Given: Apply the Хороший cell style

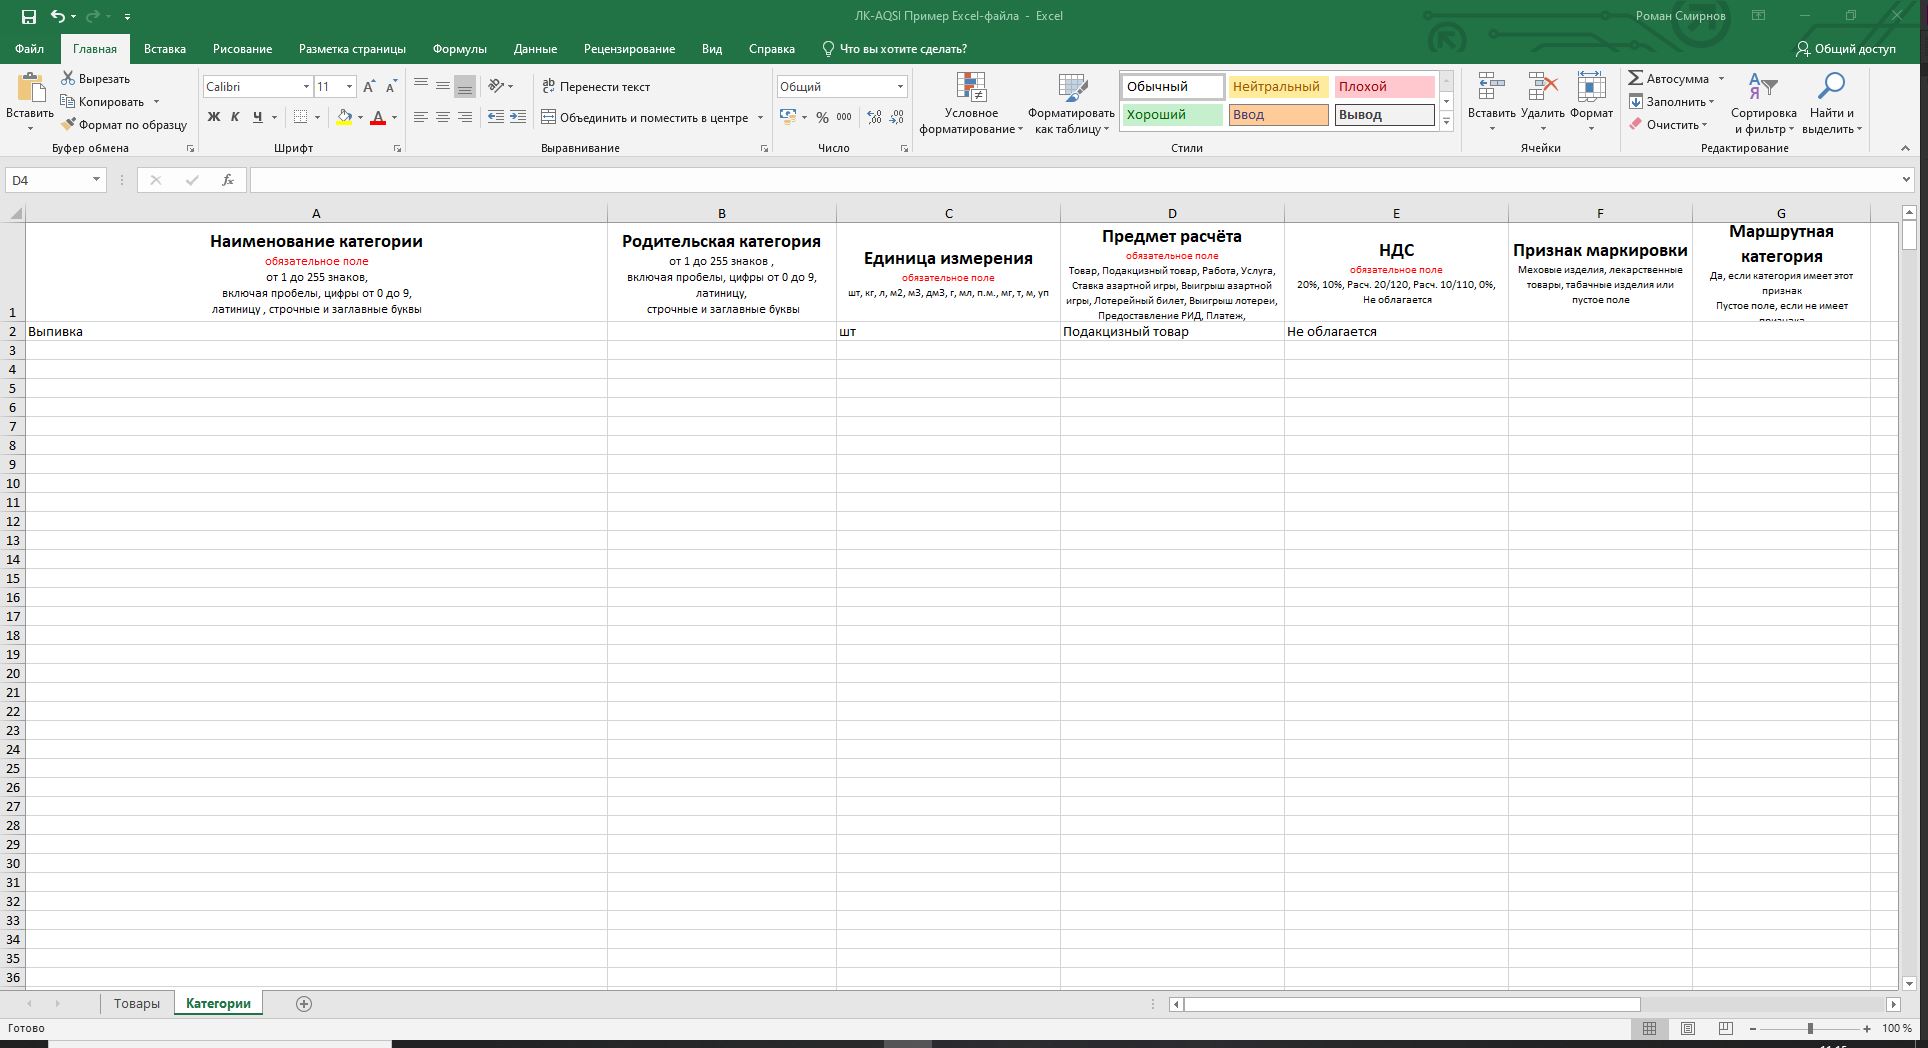Looking at the screenshot, I should tap(1171, 115).
